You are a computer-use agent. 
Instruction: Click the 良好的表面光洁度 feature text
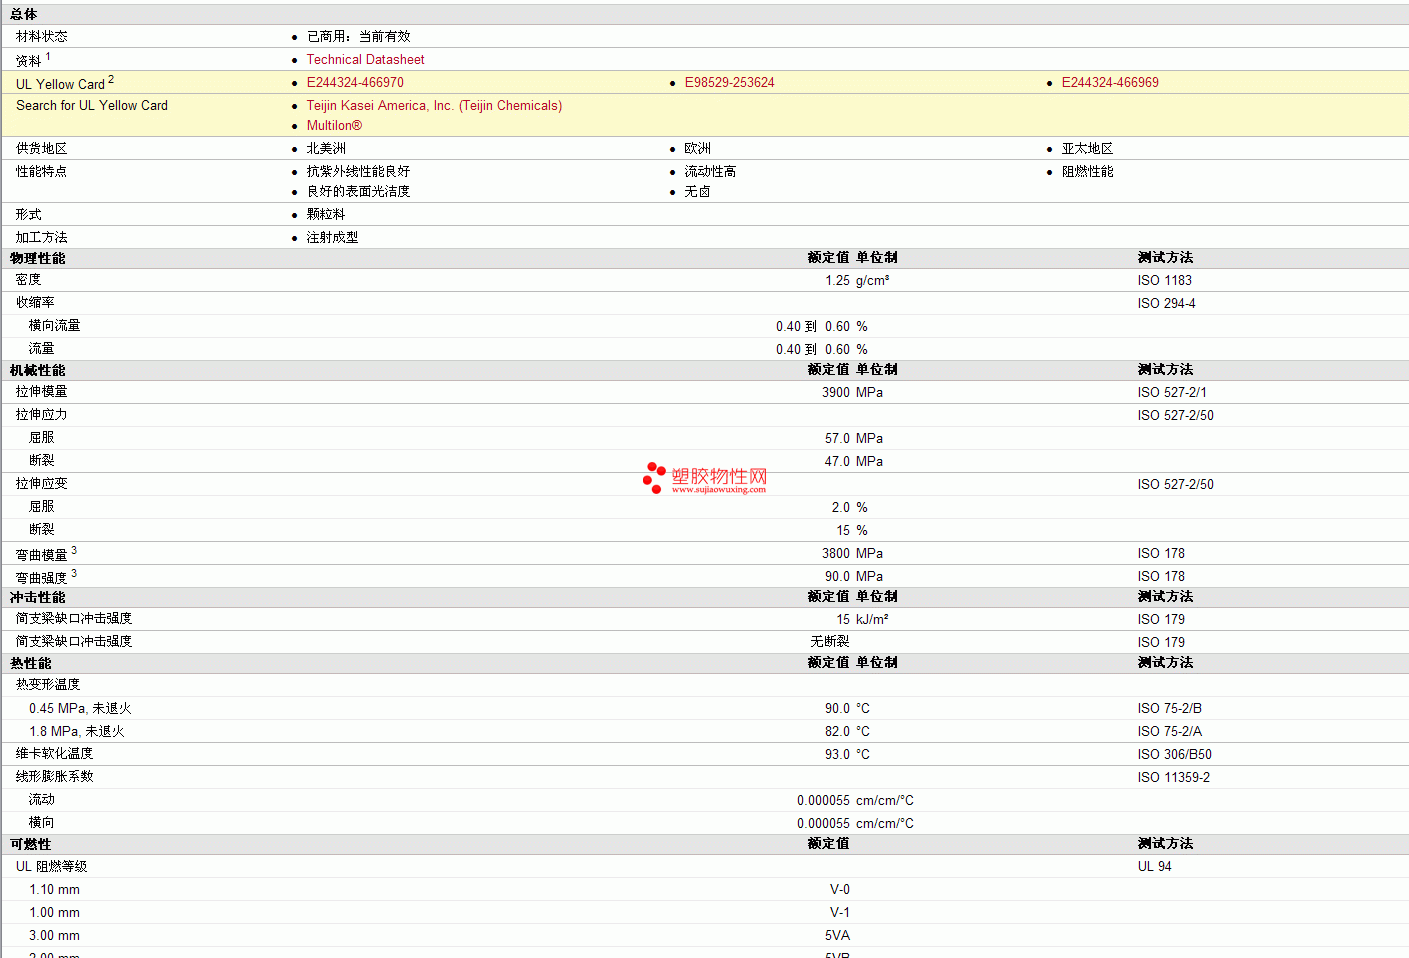[x=358, y=192]
